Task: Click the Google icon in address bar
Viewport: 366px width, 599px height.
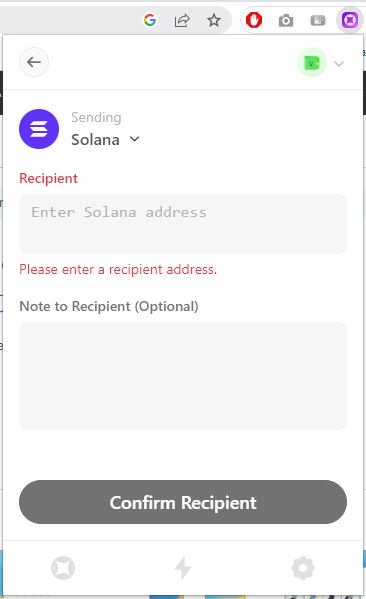Action: click(x=150, y=20)
